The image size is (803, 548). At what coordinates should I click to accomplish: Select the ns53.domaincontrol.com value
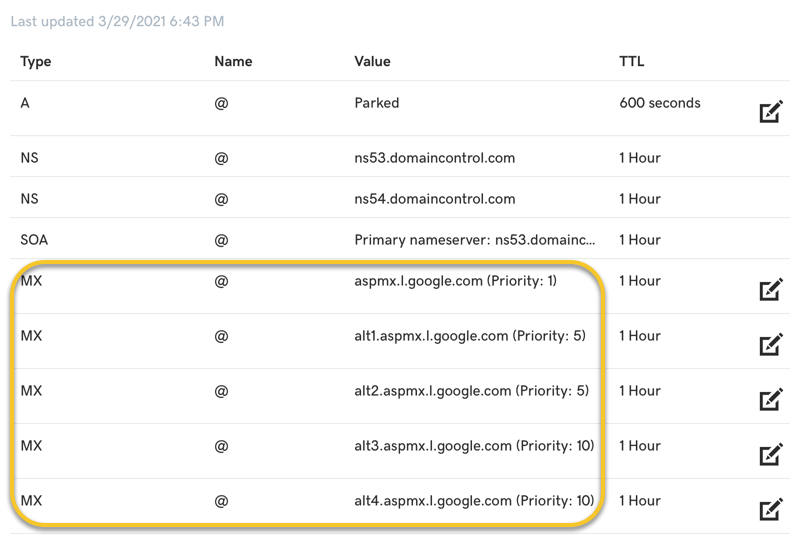(434, 157)
